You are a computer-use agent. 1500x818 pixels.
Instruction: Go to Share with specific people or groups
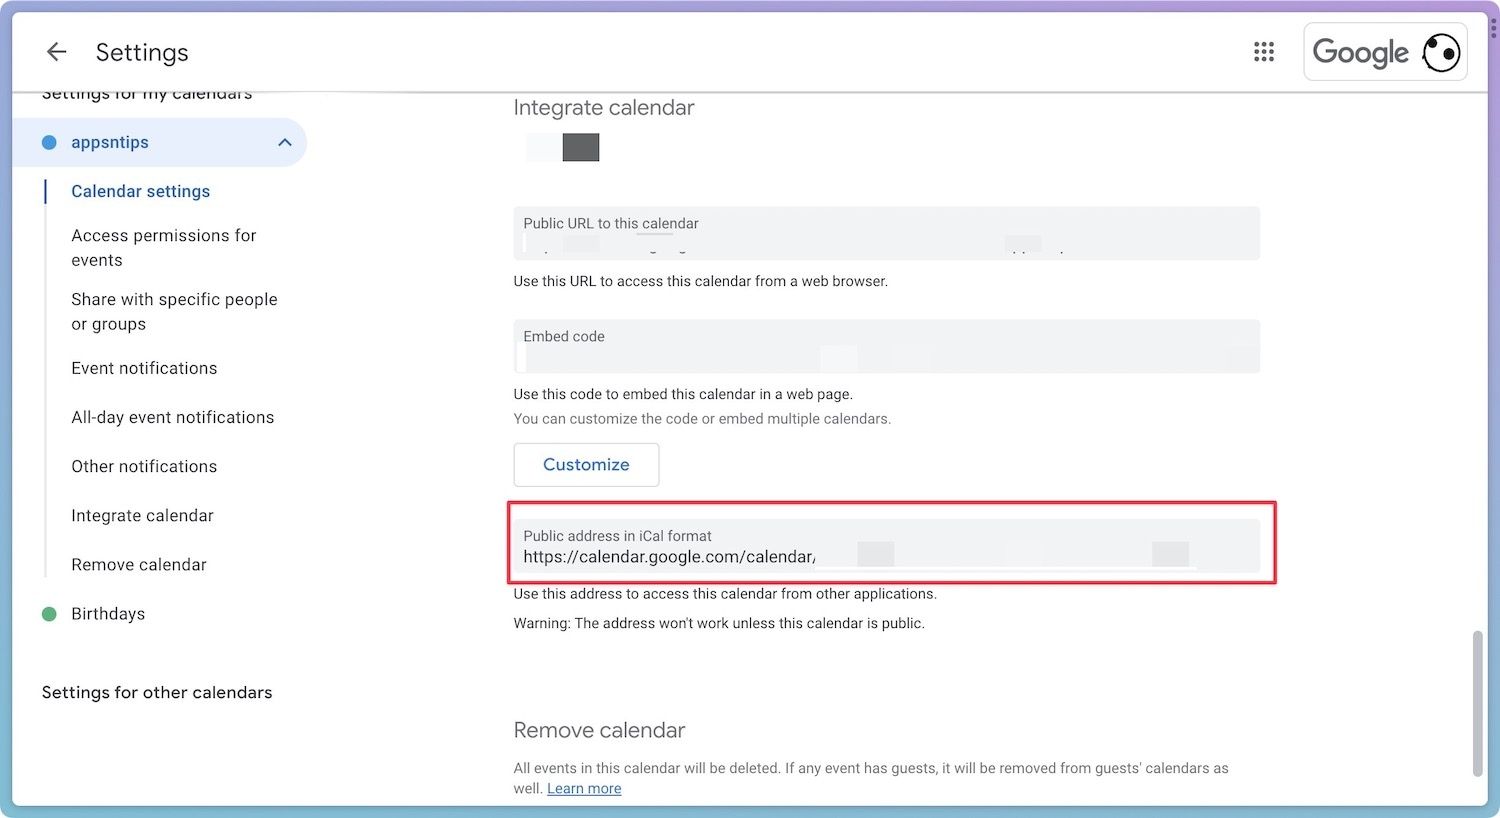click(174, 311)
